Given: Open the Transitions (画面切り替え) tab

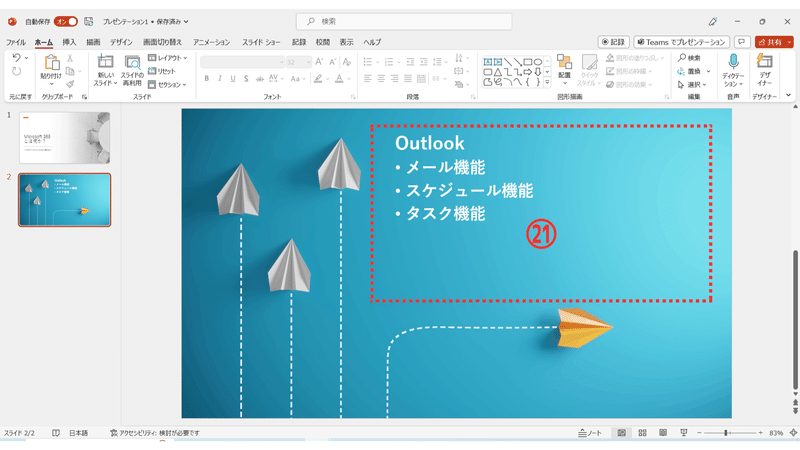Looking at the screenshot, I should click(x=162, y=42).
